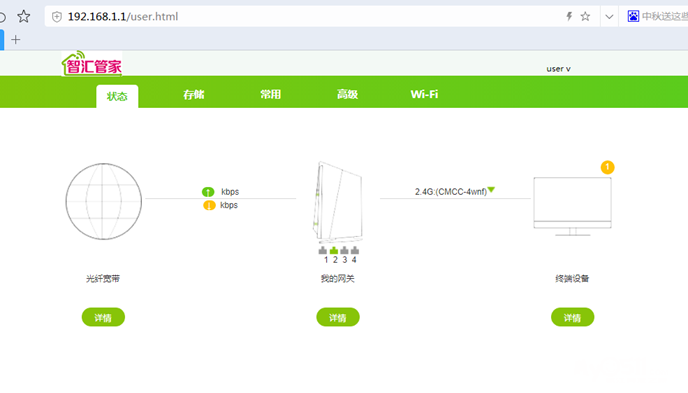The width and height of the screenshot is (688, 393).
Task: Open 详情 for 光纤宽带
Action: [103, 317]
